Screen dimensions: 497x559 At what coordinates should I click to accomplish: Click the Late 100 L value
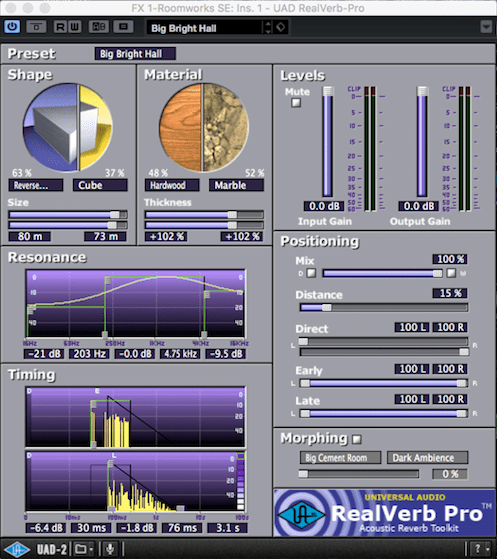(x=412, y=399)
